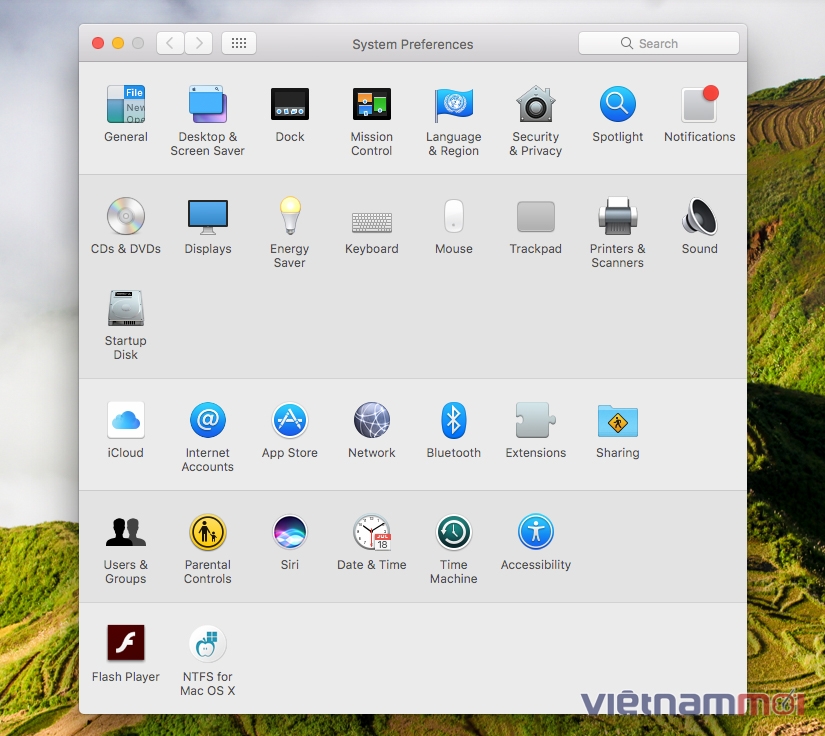The height and width of the screenshot is (736, 825).
Task: Click the back navigation arrow
Action: coord(170,43)
